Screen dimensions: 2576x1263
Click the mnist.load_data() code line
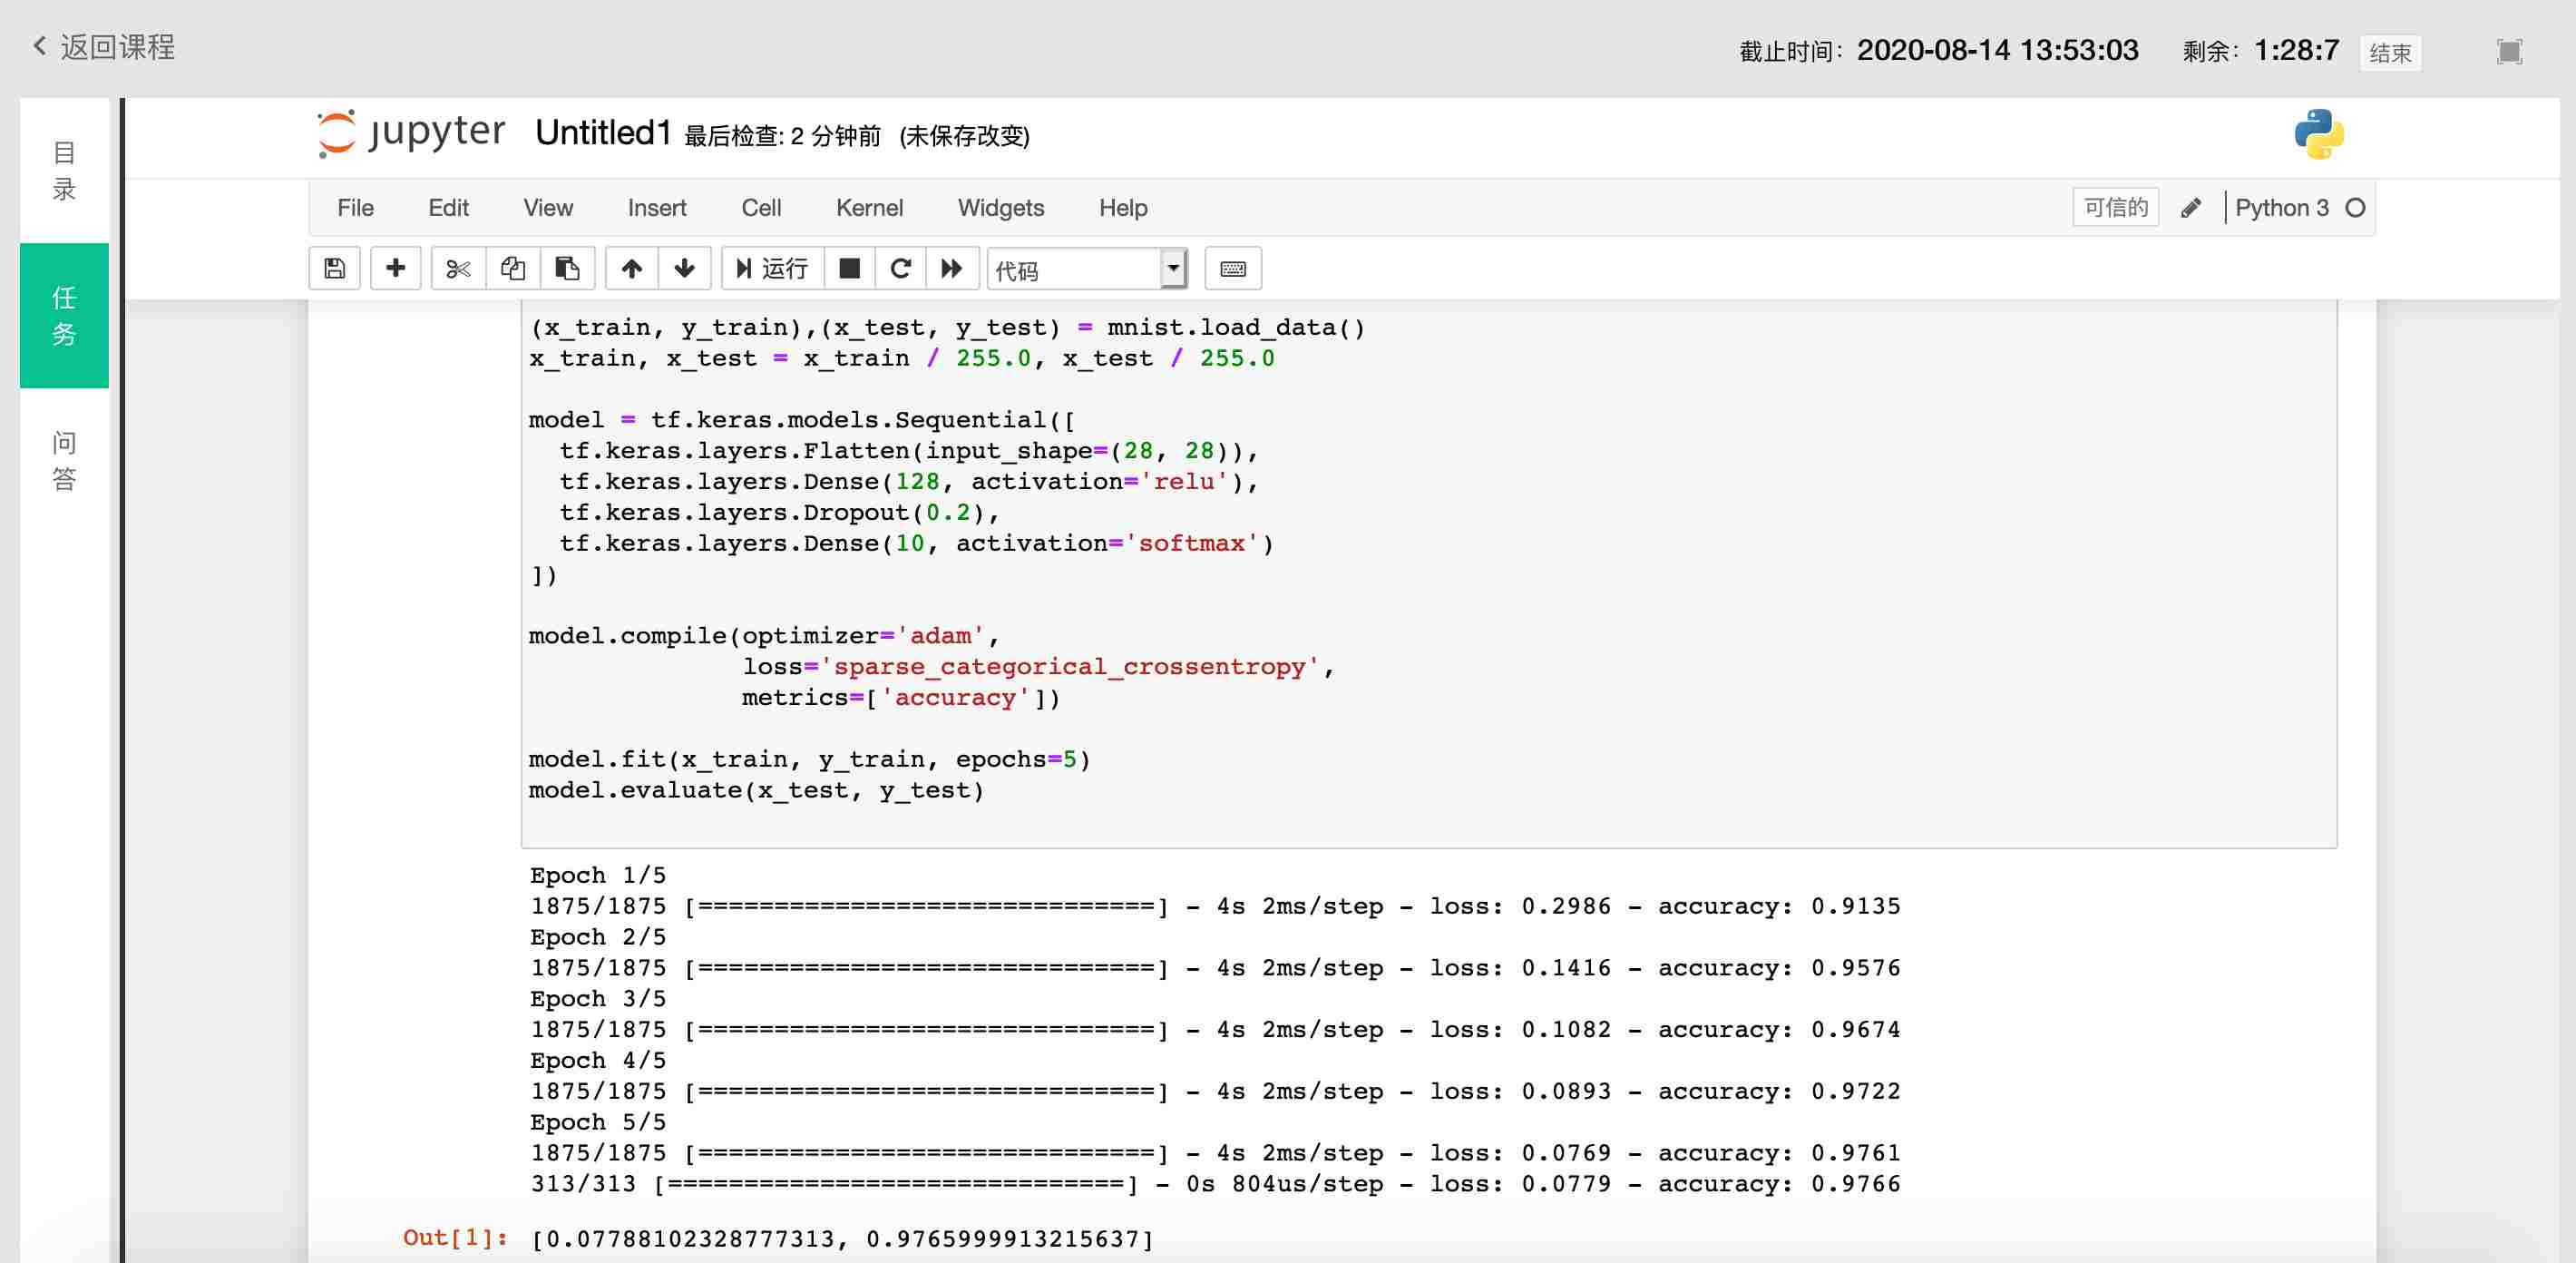click(x=947, y=328)
